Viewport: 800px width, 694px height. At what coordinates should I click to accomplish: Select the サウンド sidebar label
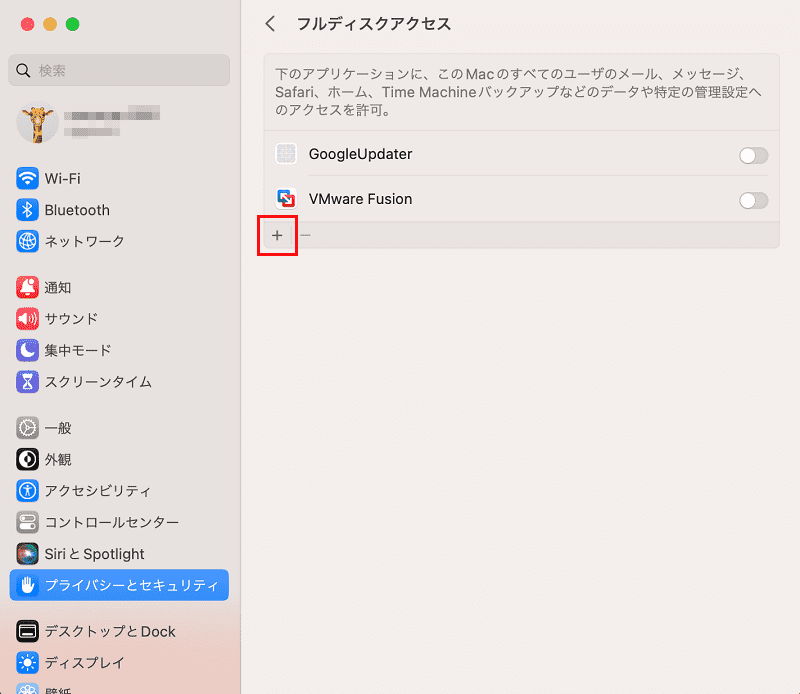click(71, 319)
